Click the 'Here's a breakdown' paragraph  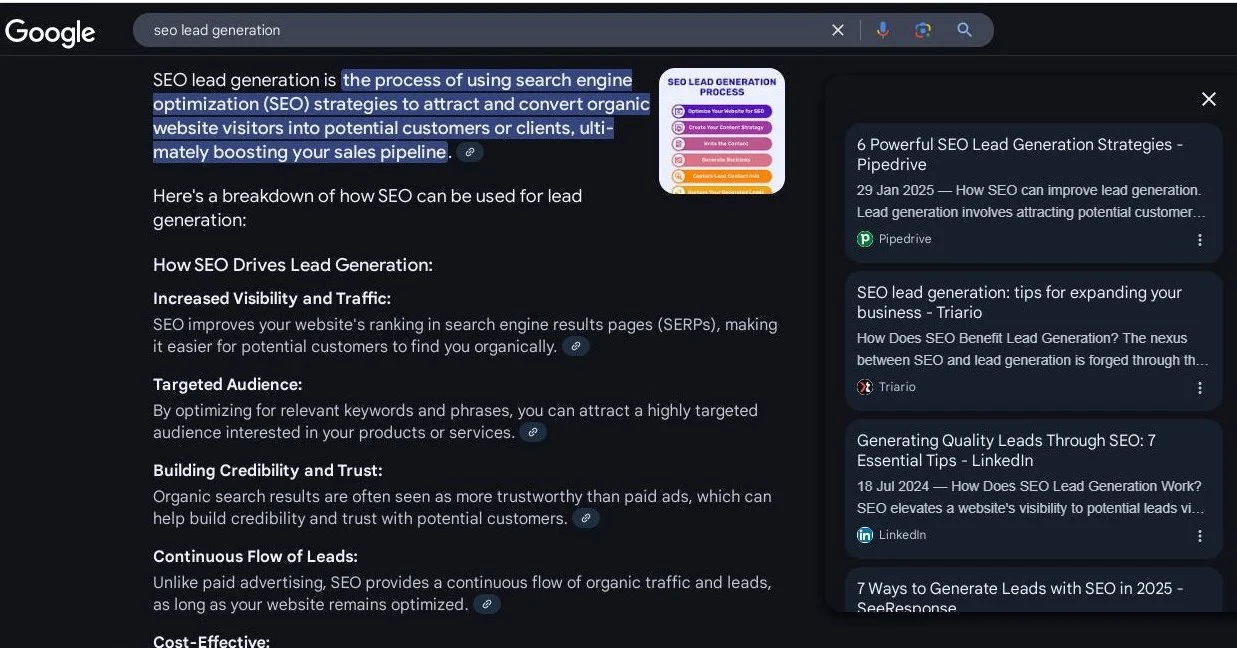click(367, 207)
